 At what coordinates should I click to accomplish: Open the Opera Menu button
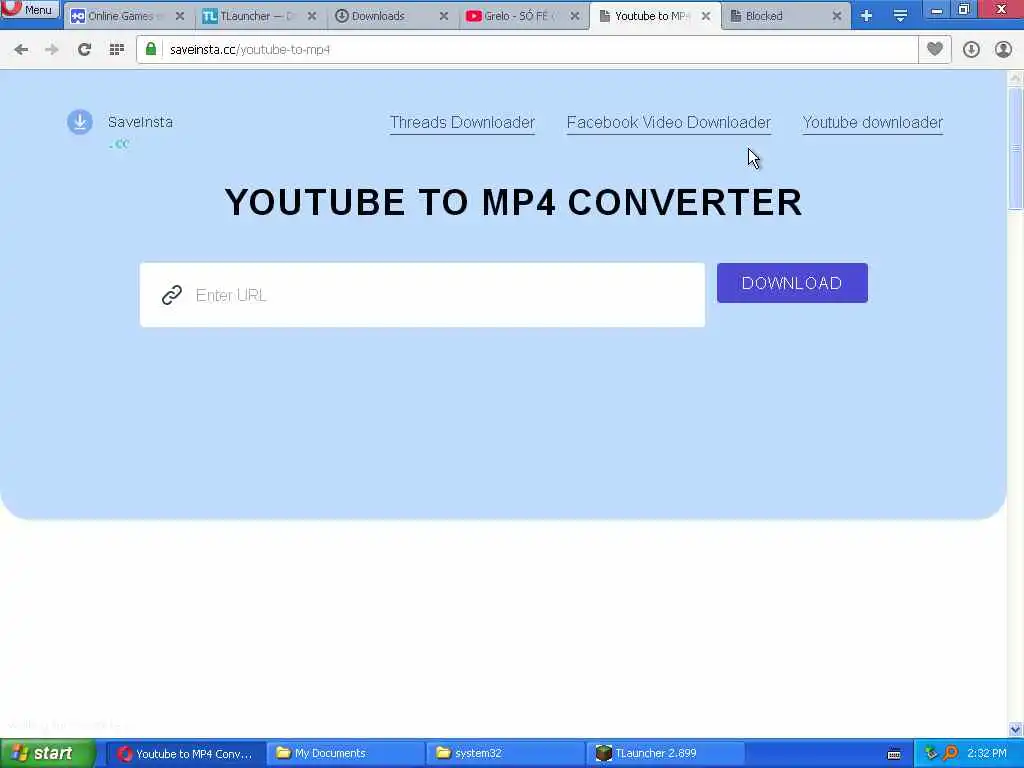(x=29, y=9)
